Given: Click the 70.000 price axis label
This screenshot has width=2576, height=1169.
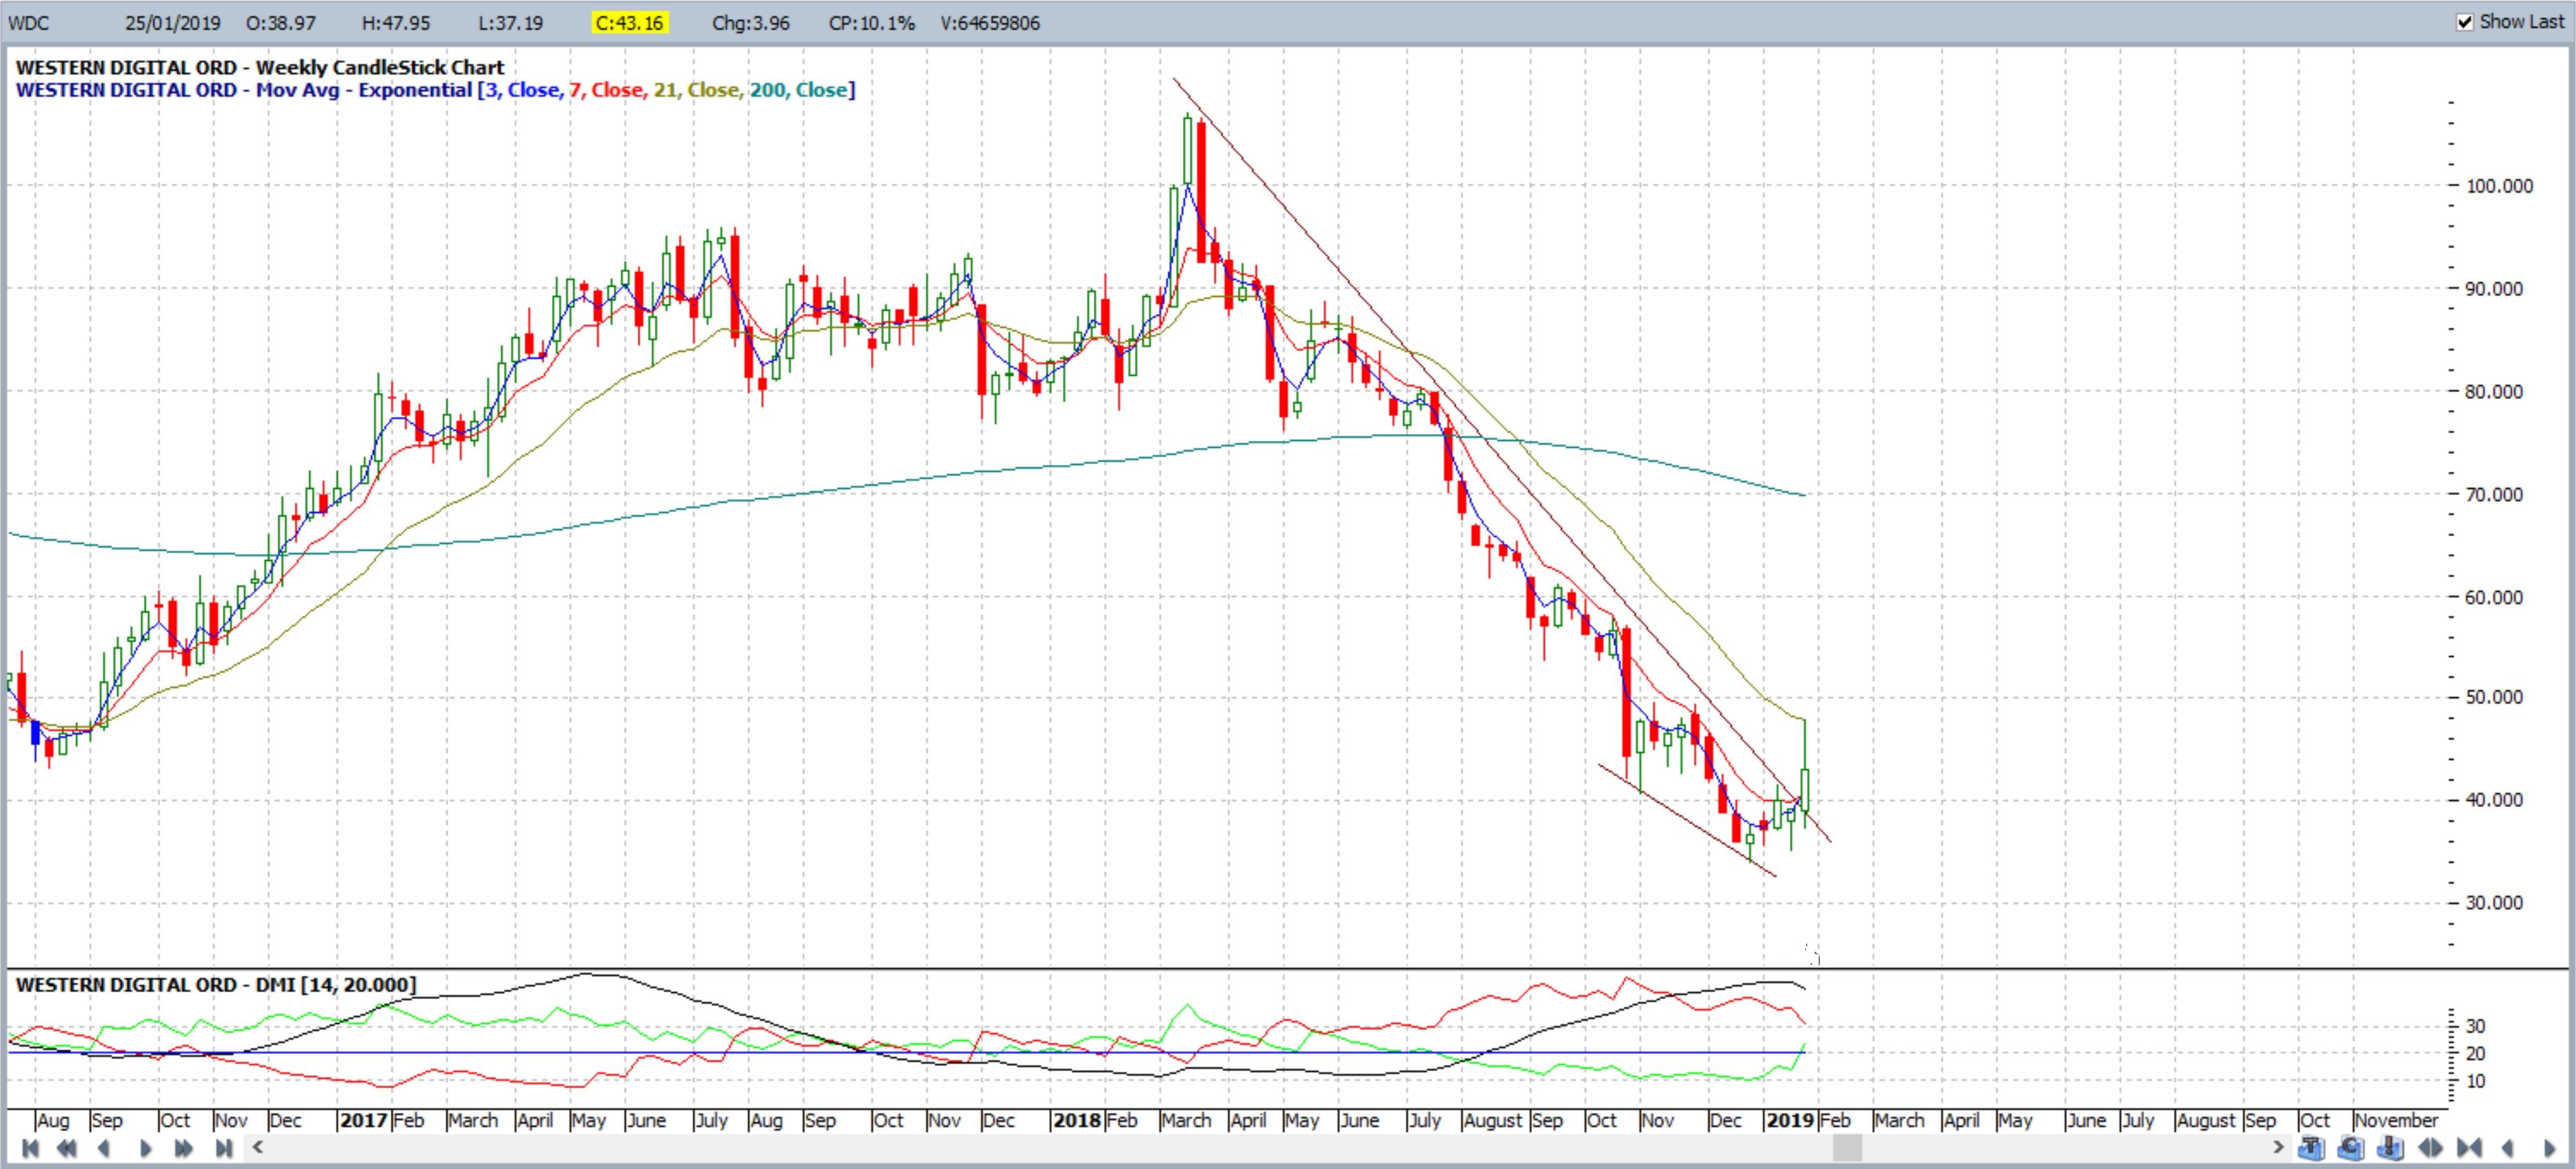Looking at the screenshot, I should tap(2494, 494).
